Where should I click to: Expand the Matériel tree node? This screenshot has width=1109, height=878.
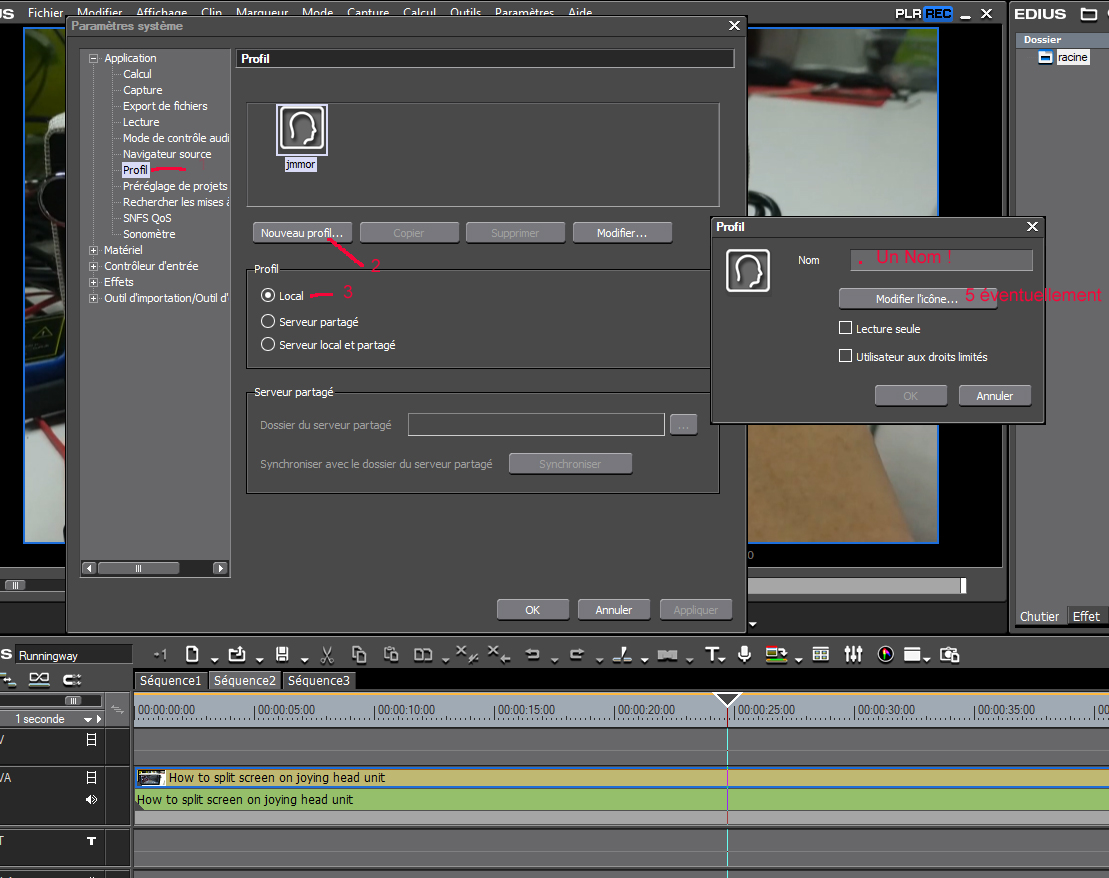point(94,250)
